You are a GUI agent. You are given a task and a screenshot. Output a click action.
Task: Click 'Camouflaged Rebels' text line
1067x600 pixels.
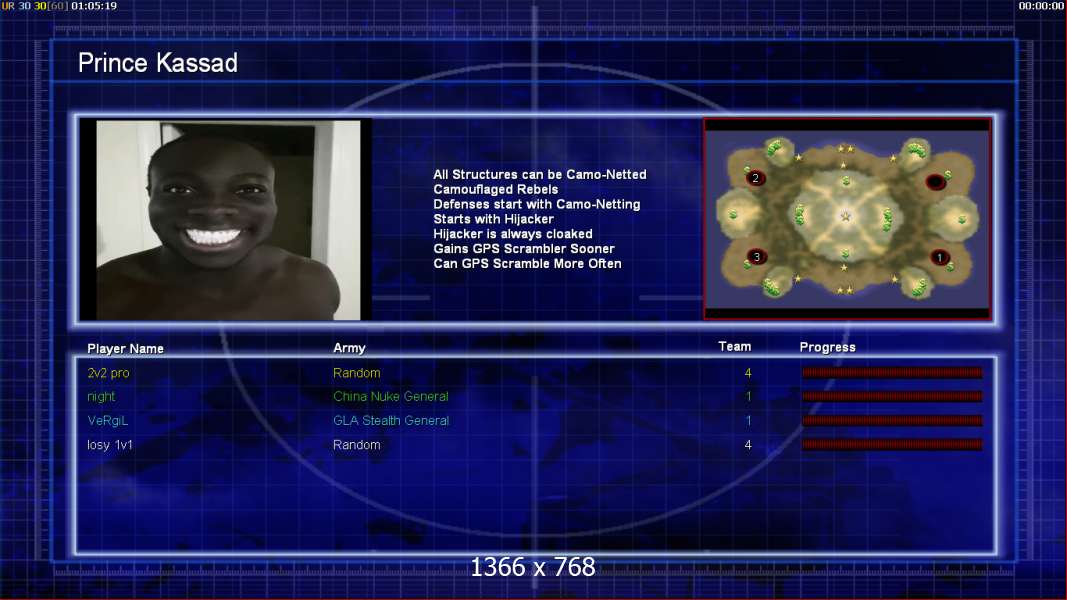click(x=495, y=189)
